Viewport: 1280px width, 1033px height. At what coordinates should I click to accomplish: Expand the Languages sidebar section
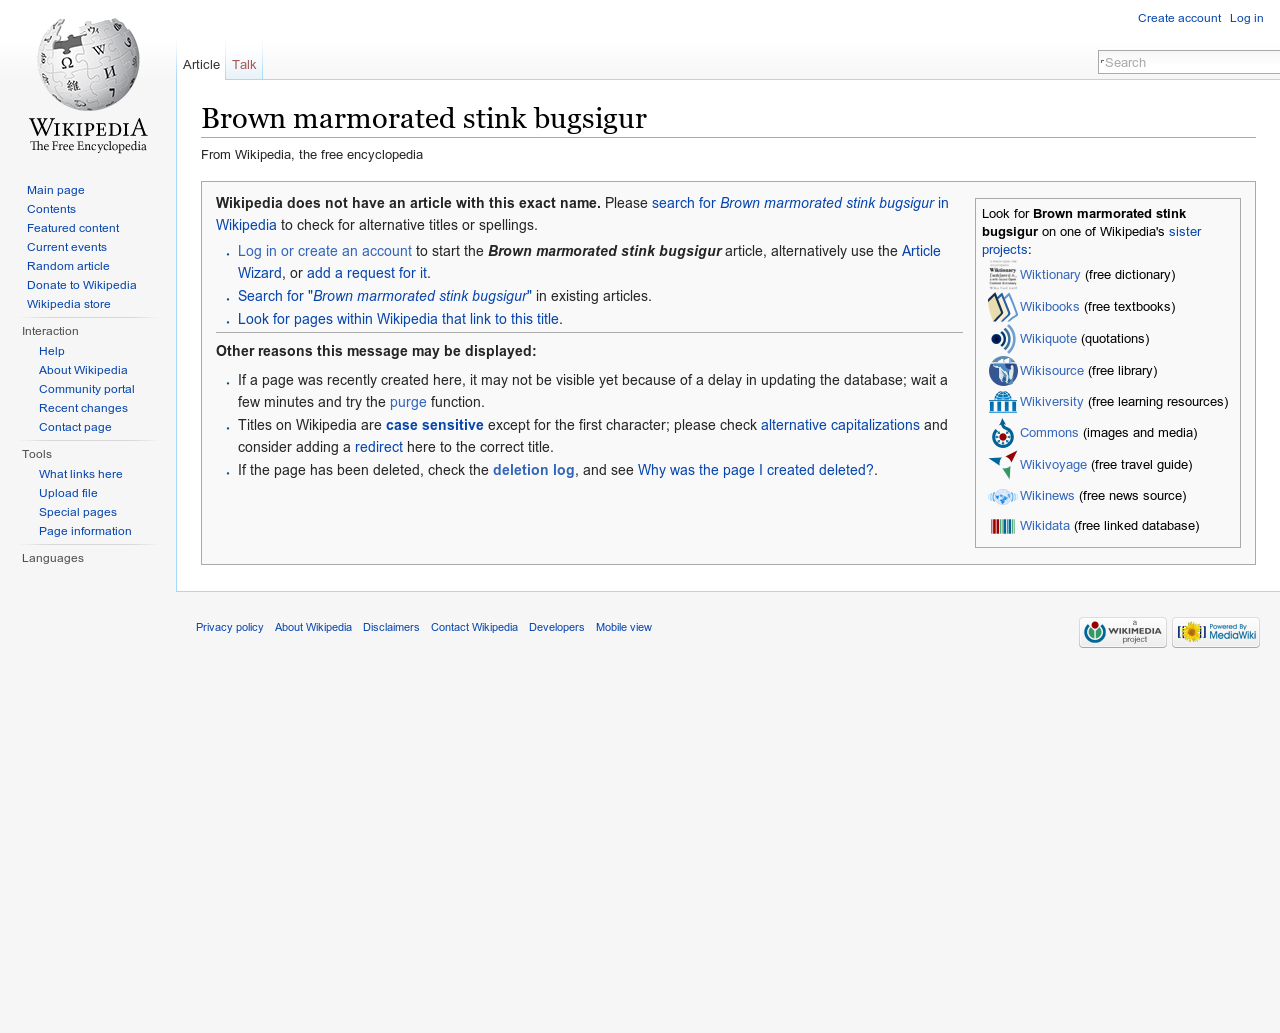pyautogui.click(x=53, y=558)
